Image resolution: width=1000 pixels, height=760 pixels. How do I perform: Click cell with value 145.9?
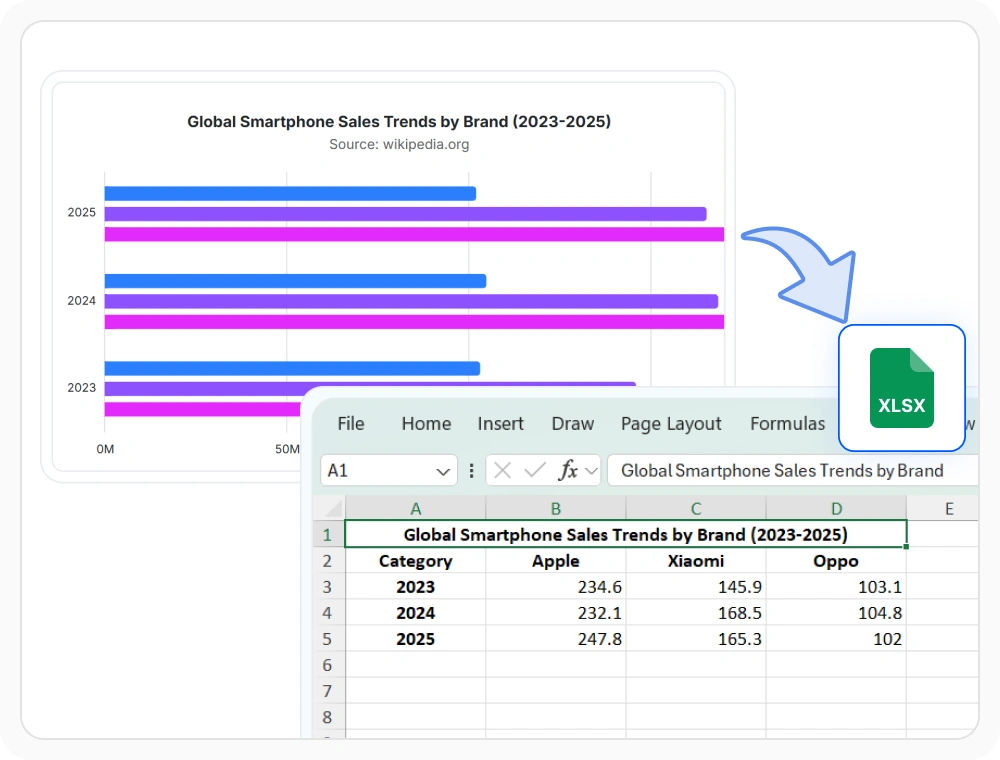pyautogui.click(x=696, y=587)
